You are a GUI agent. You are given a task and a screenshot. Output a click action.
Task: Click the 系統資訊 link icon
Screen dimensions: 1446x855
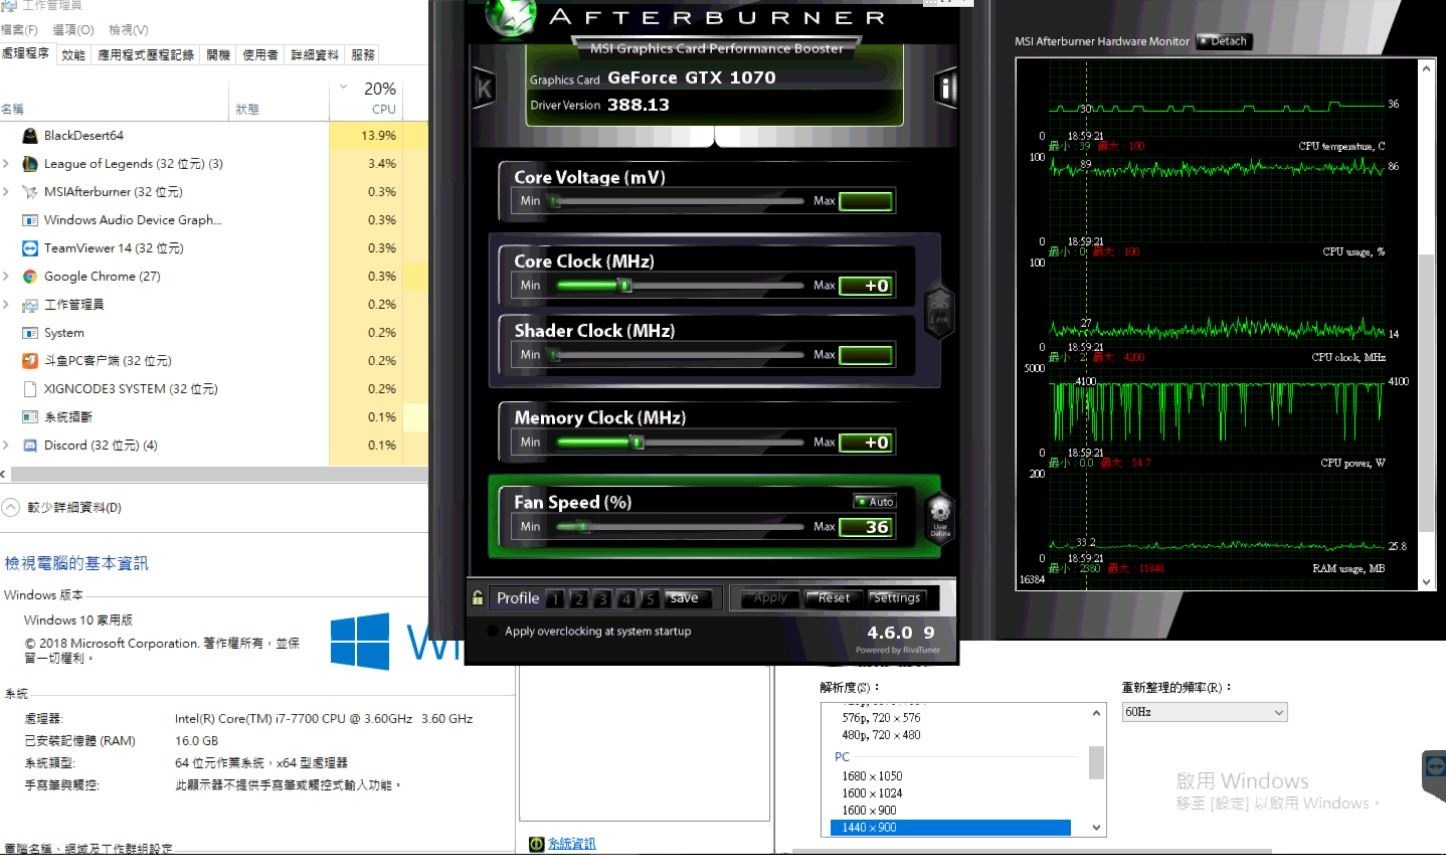coord(536,844)
